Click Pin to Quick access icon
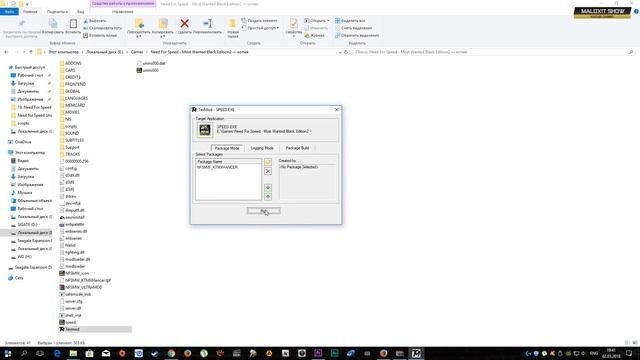This screenshot has width=640, height=360. pos(22,24)
